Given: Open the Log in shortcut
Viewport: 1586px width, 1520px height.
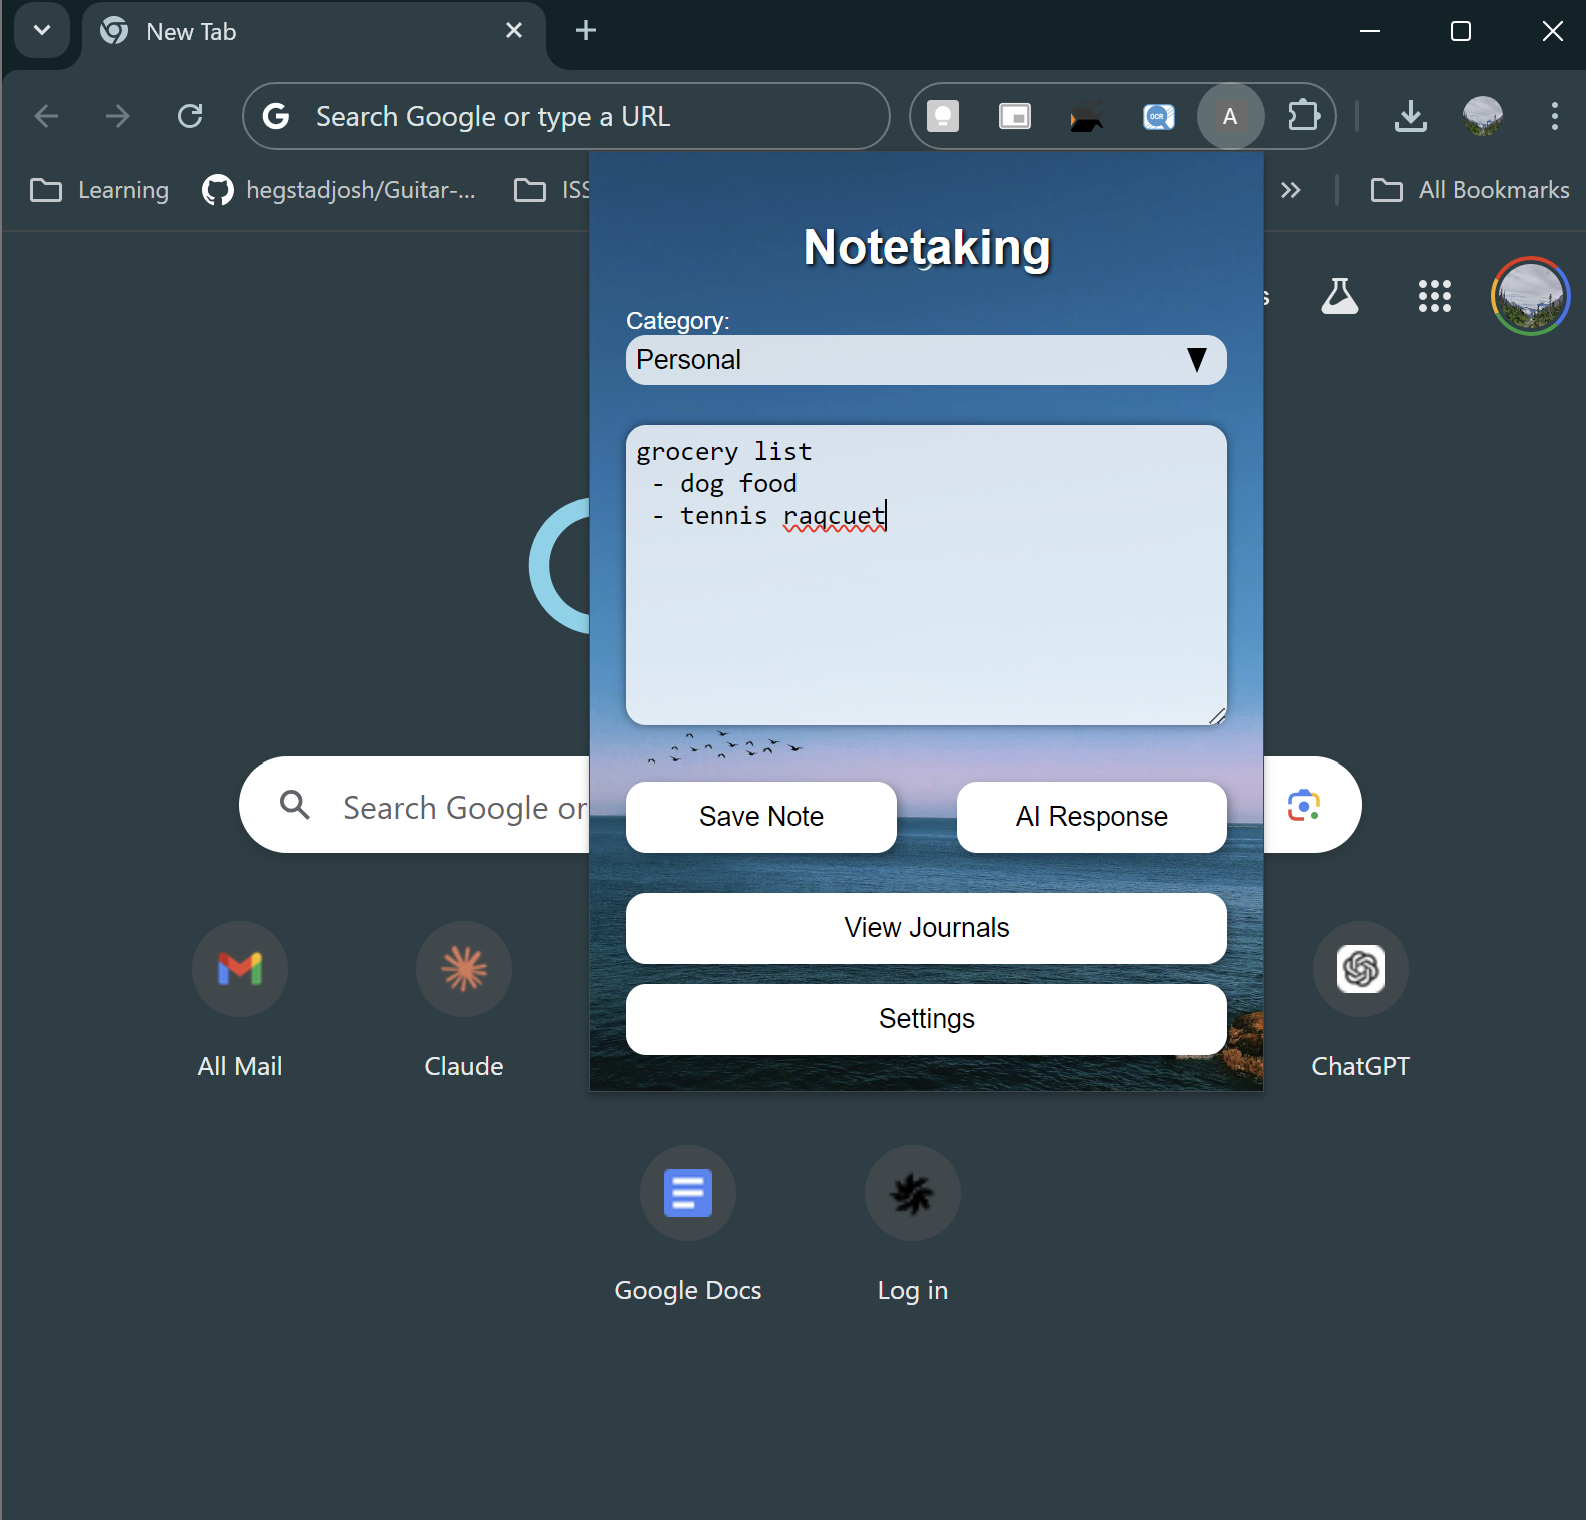Looking at the screenshot, I should [x=913, y=1224].
